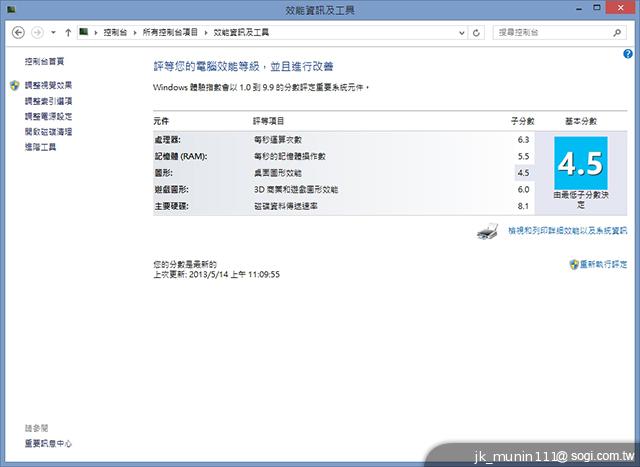The width and height of the screenshot is (640, 467).
Task: Expand the chevron after 控制台 breadcrumb
Action: (x=135, y=33)
